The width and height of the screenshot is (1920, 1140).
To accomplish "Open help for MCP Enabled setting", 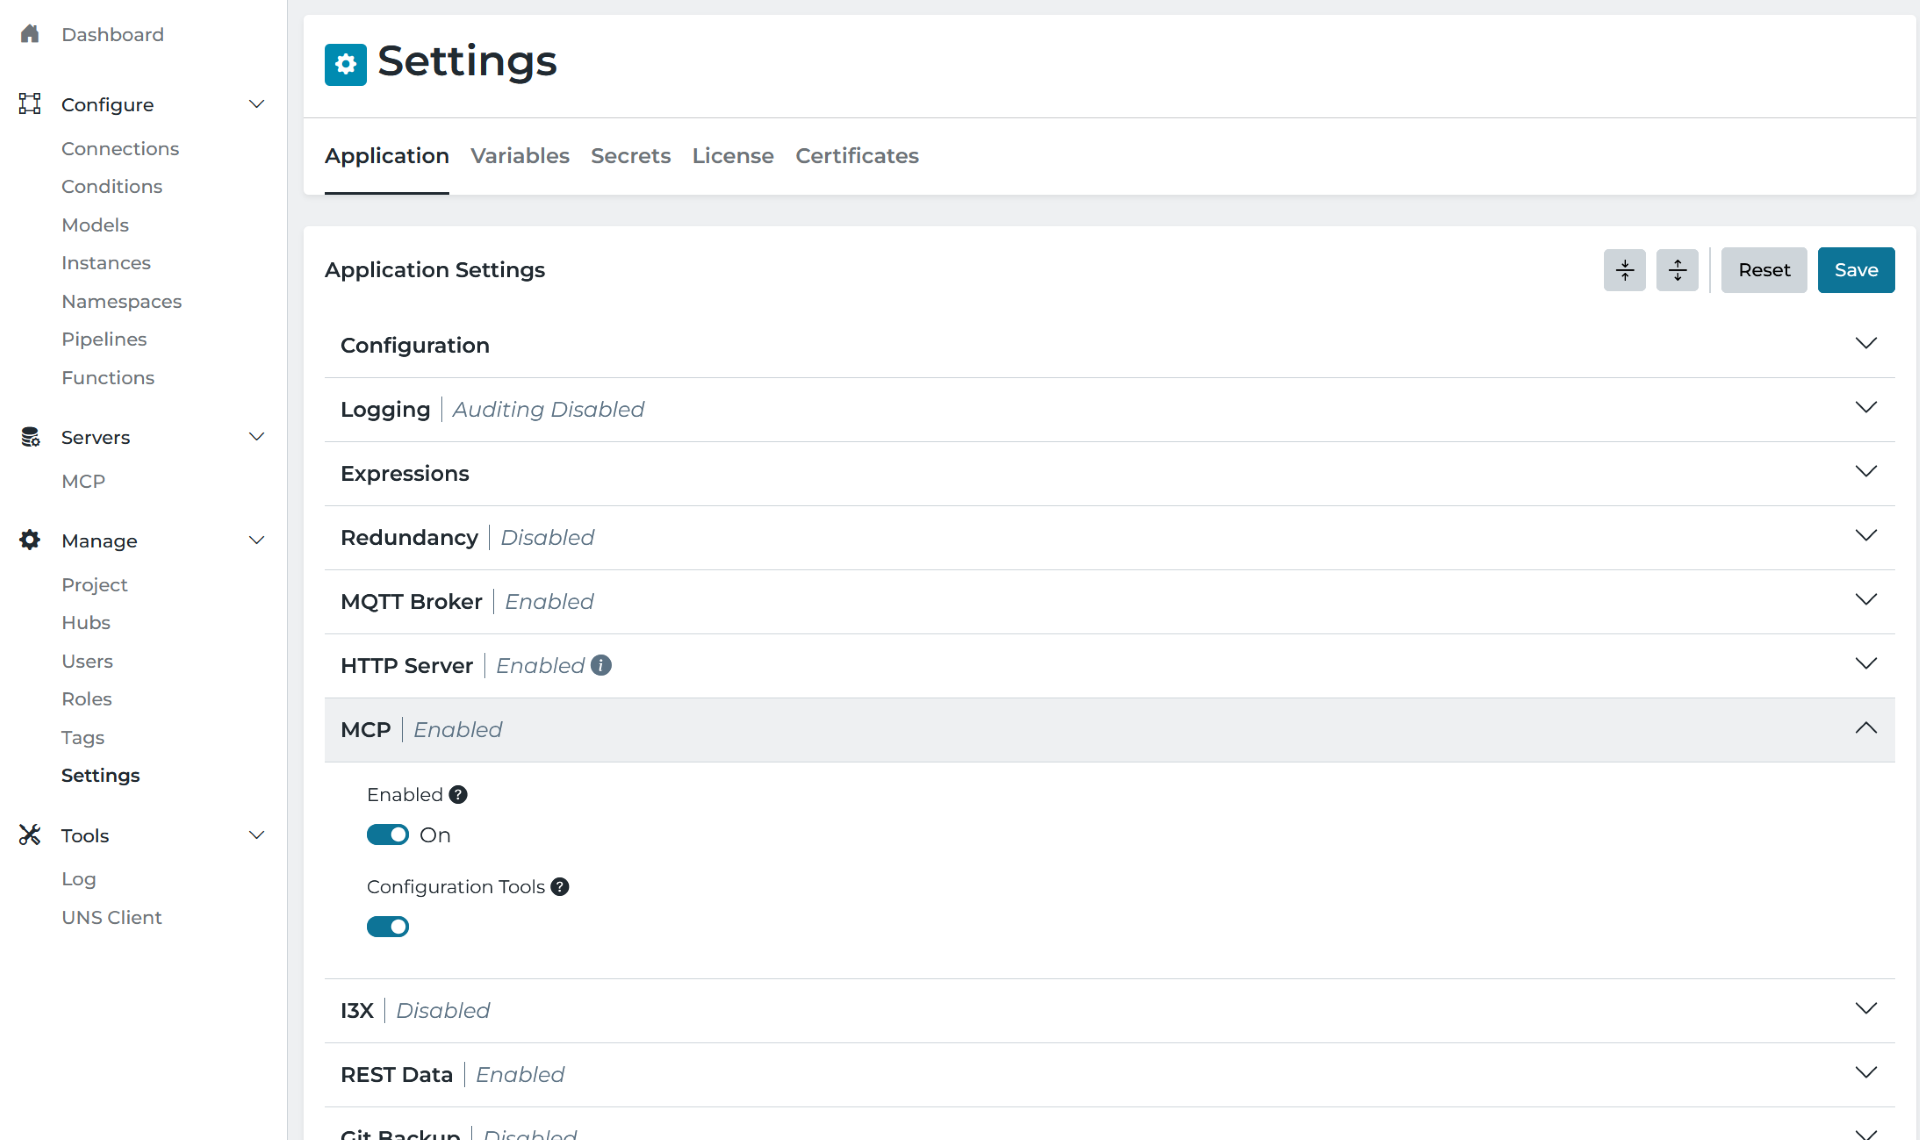I will coord(458,795).
